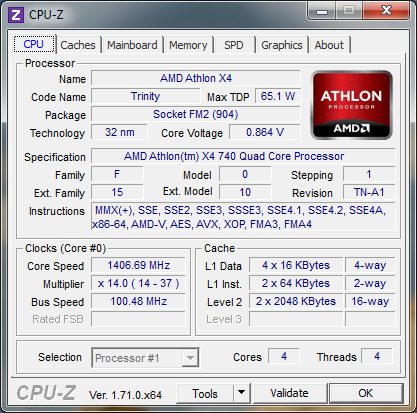417x413 pixels.
Task: Click the Multiplier value 'x 14.0 ( 14 - 37 )'
Action: pyautogui.click(x=138, y=283)
